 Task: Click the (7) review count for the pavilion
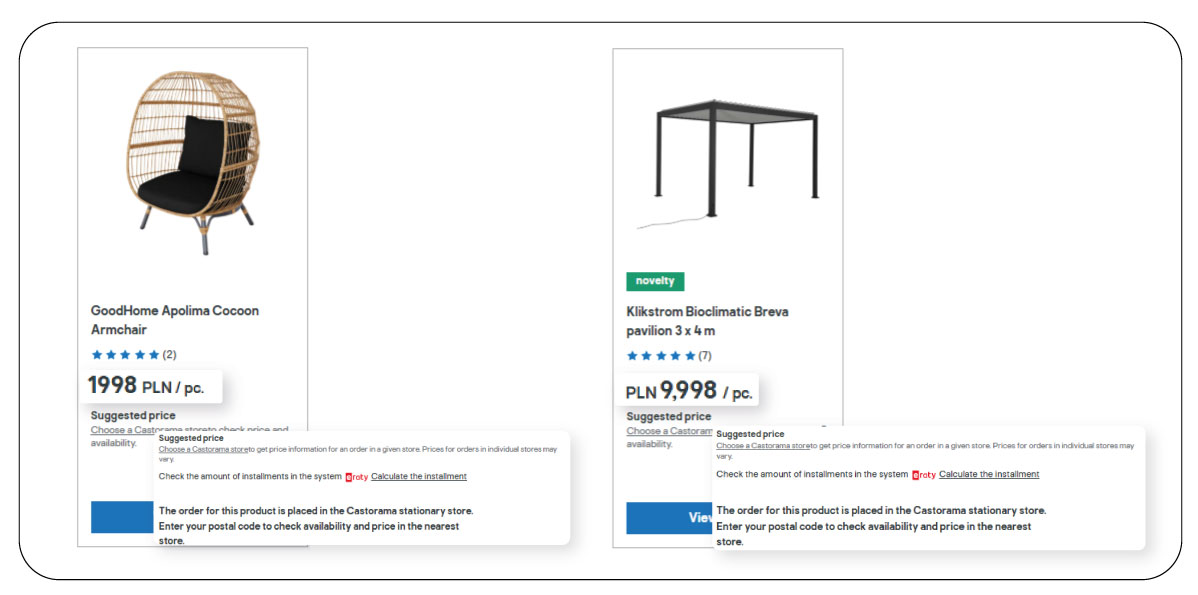coord(705,356)
